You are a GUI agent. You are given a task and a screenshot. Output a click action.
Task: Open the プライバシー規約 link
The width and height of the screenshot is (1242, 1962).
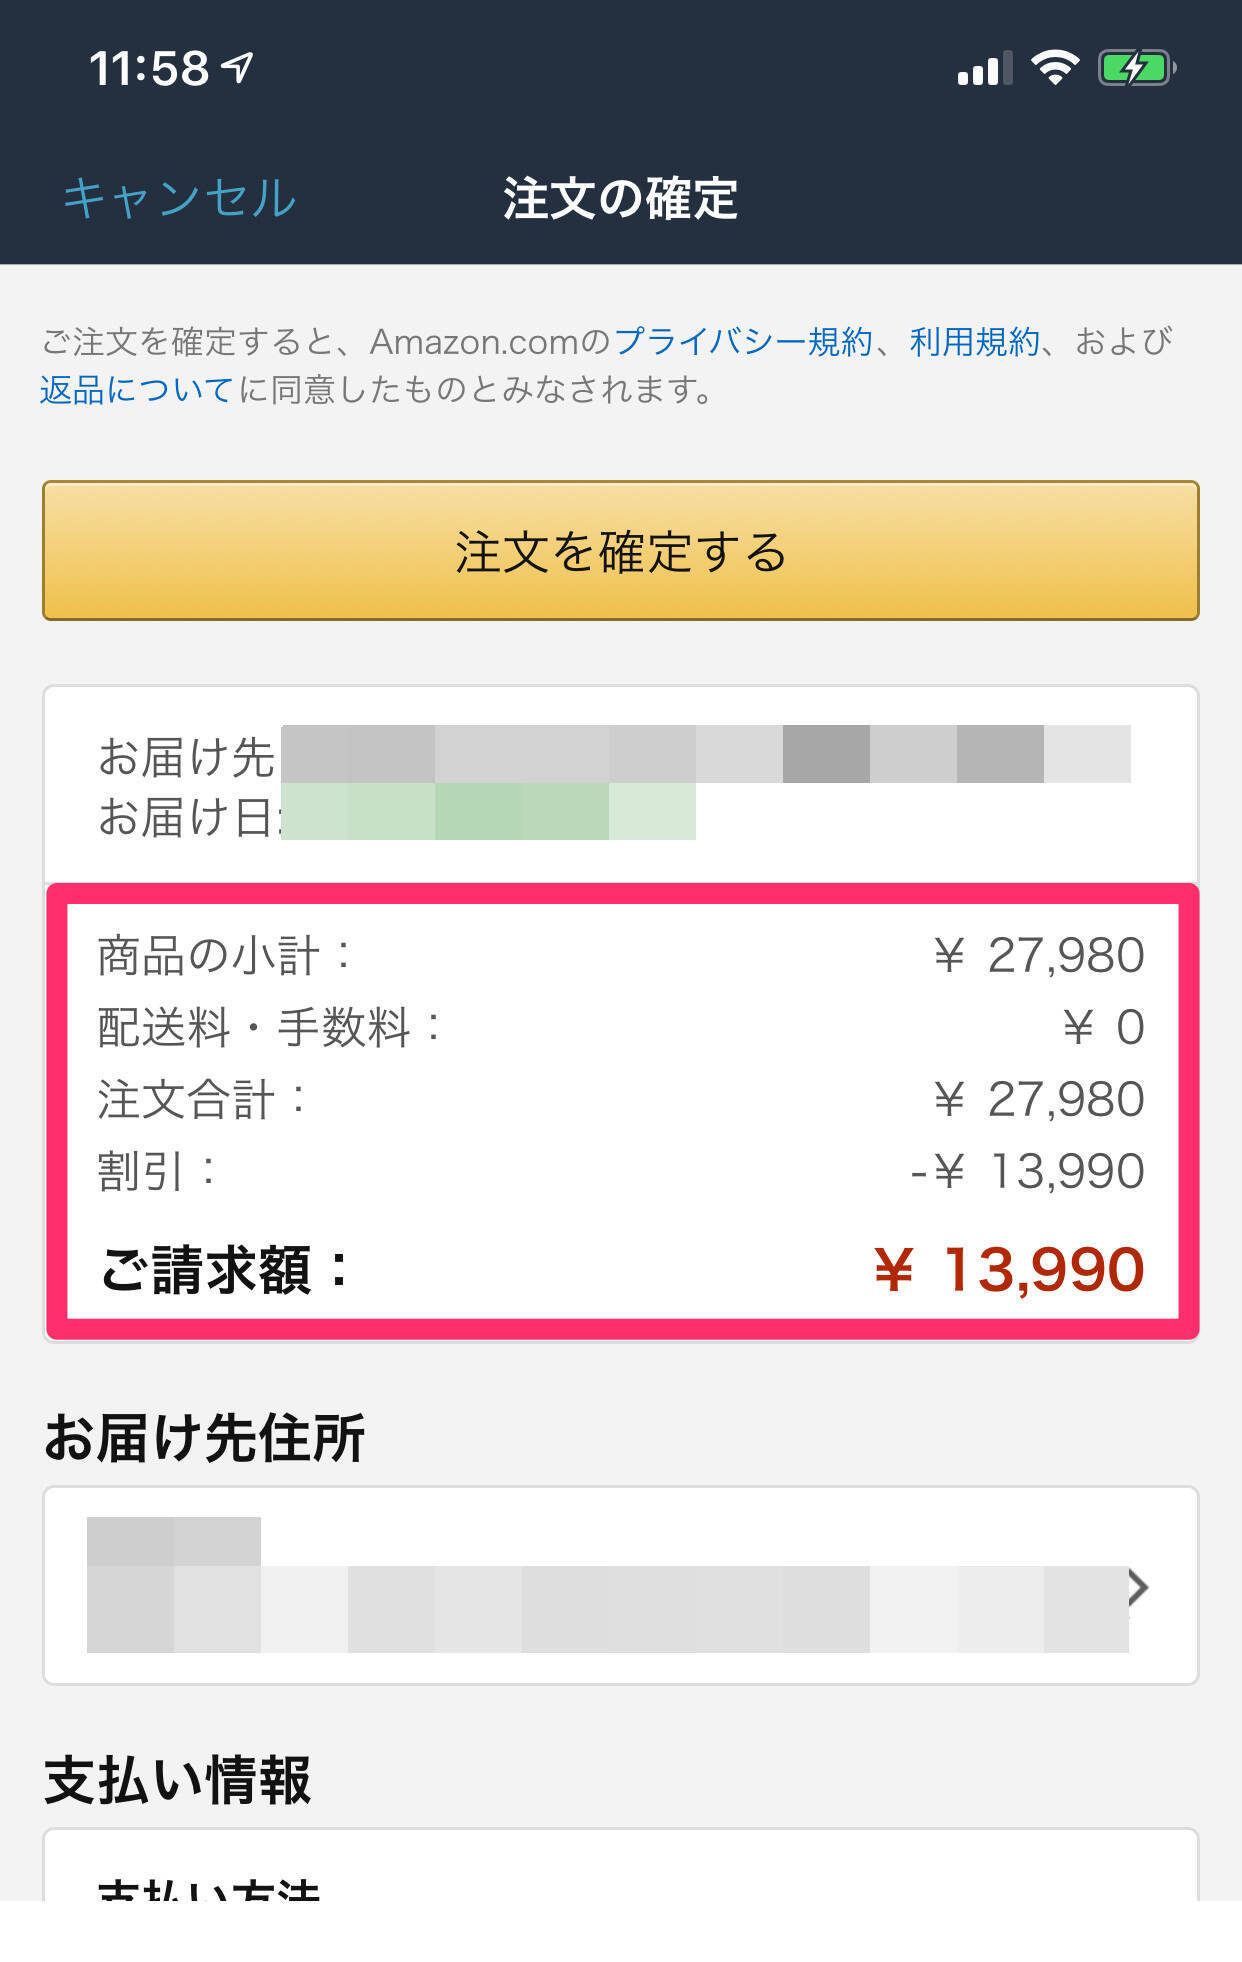pos(743,342)
